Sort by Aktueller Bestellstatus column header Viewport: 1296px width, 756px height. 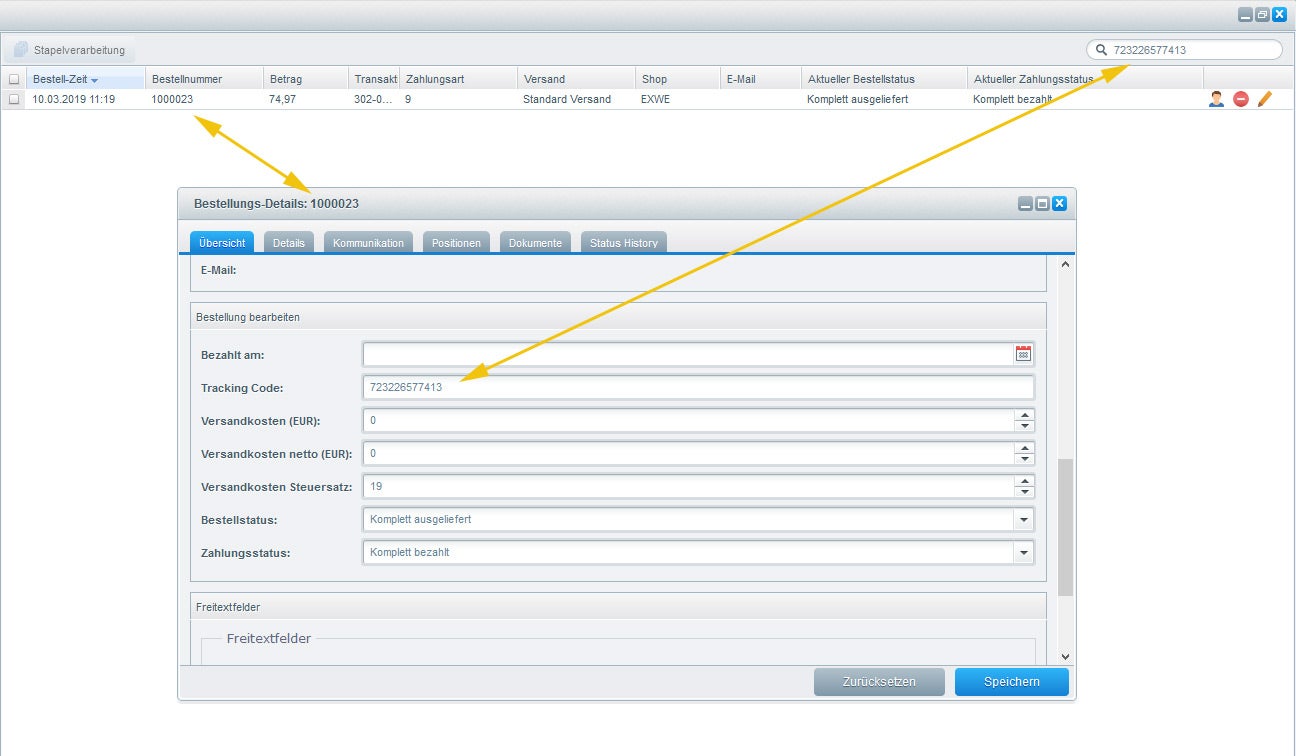point(884,79)
